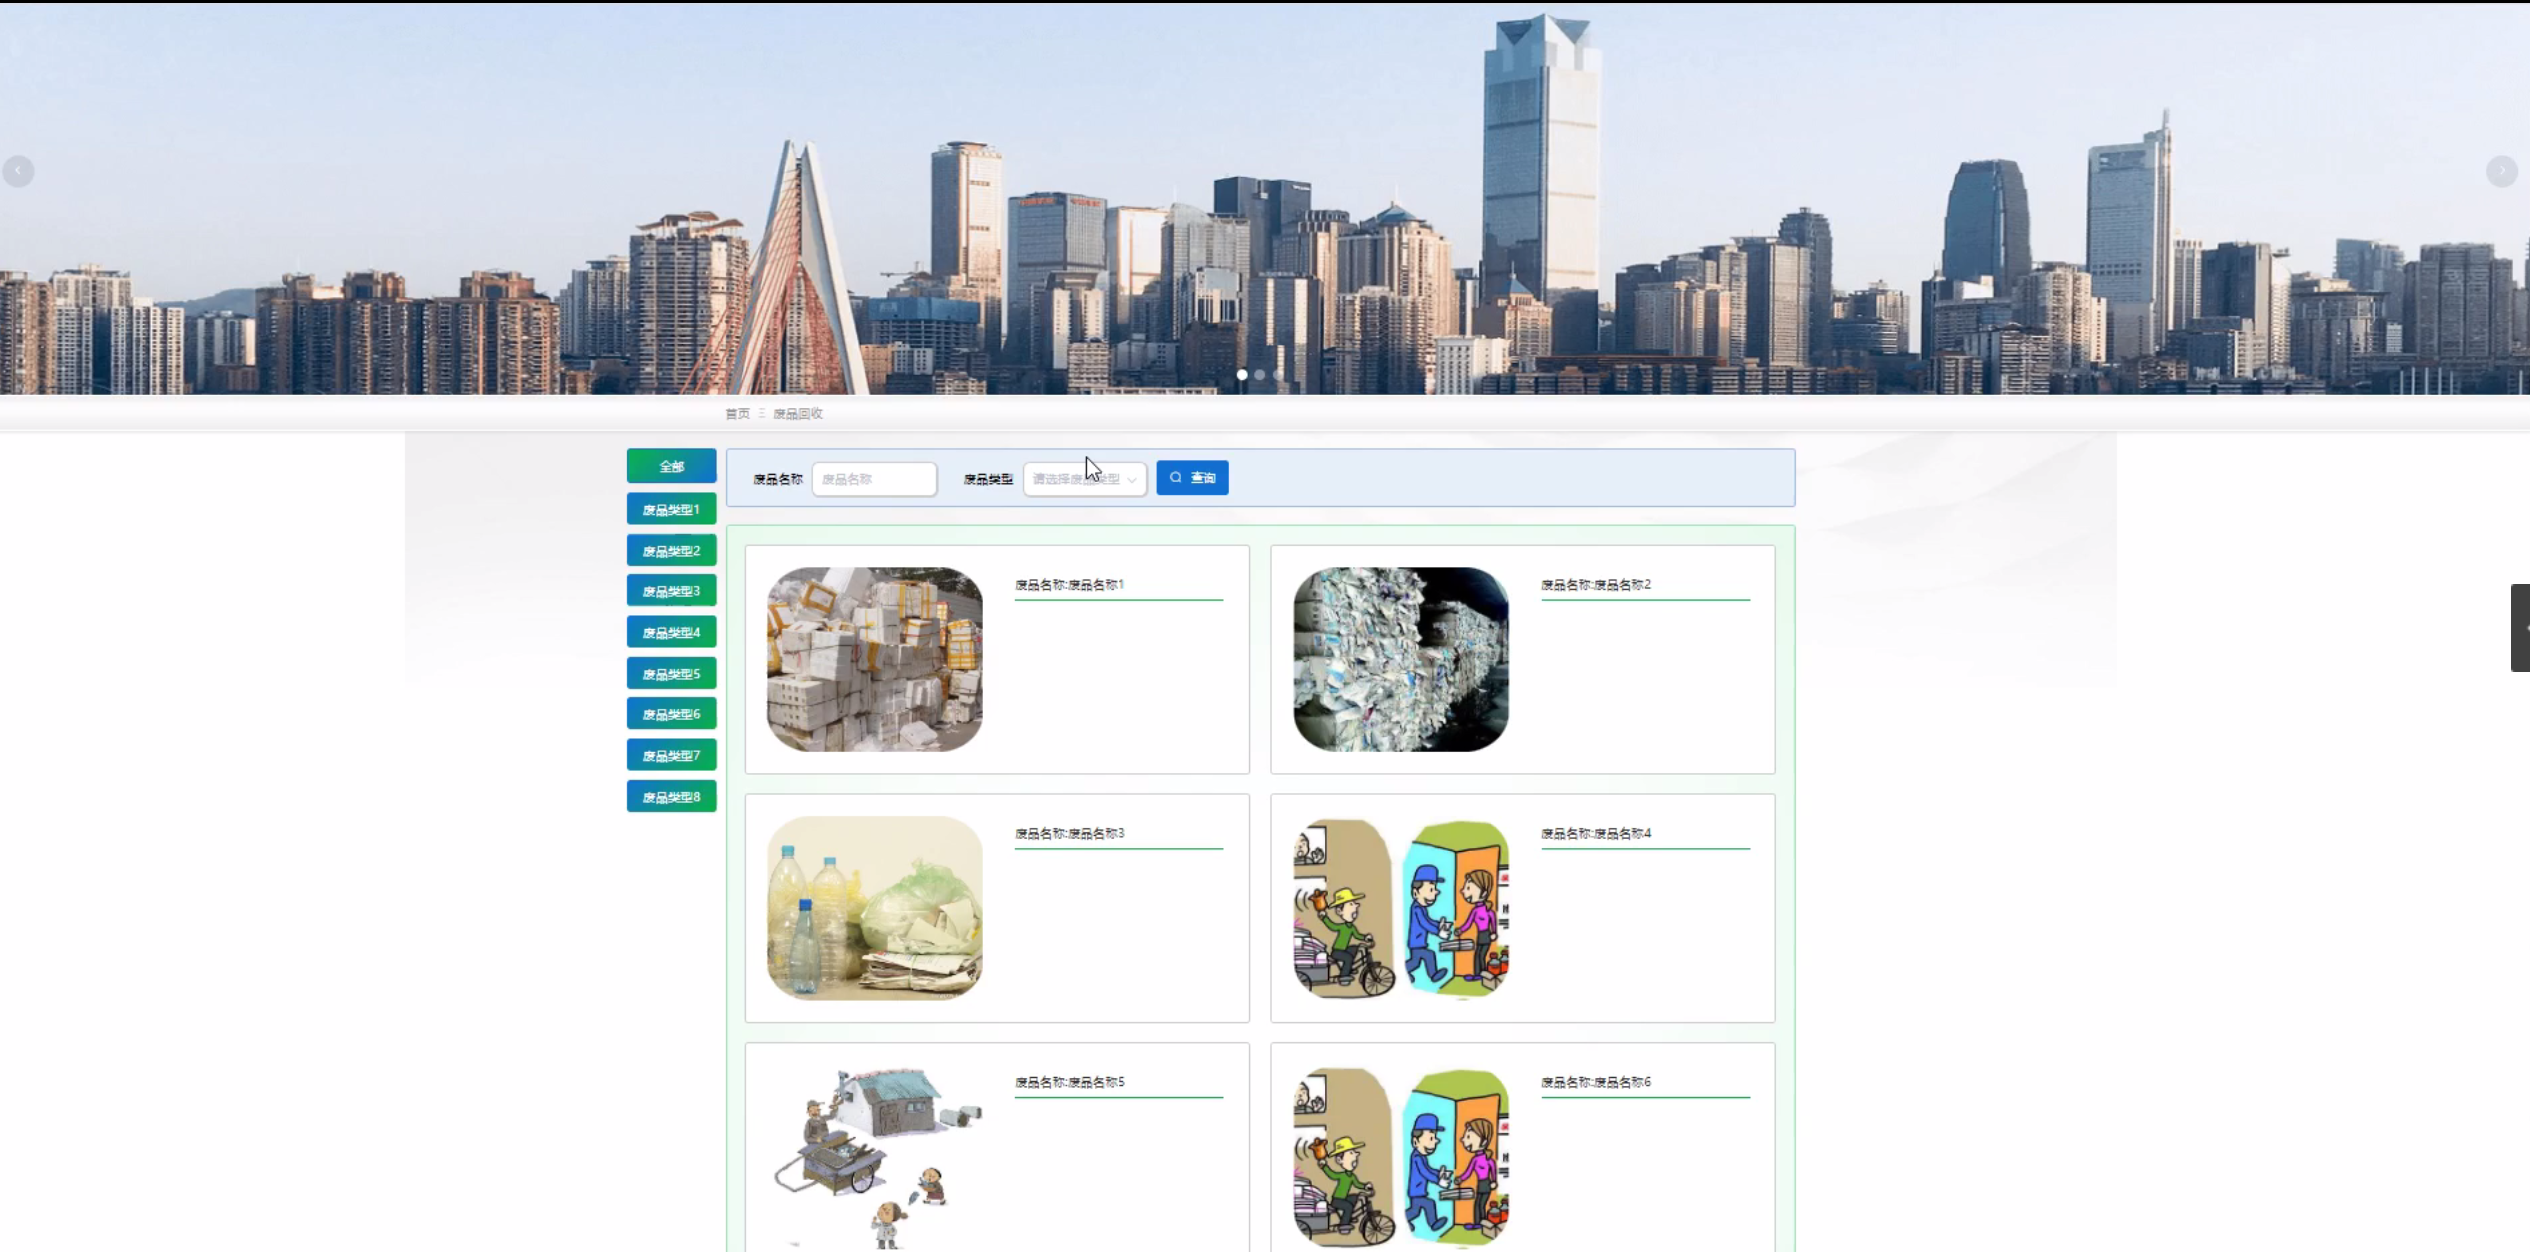The image size is (2530, 1252).
Task: Click the 废品名称6 item title
Action: coord(1596,1082)
